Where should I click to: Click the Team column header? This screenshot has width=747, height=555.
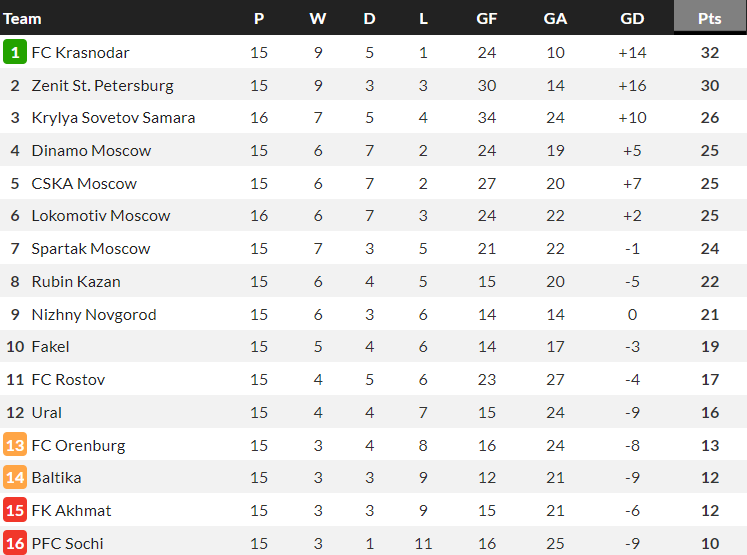[x=23, y=18]
